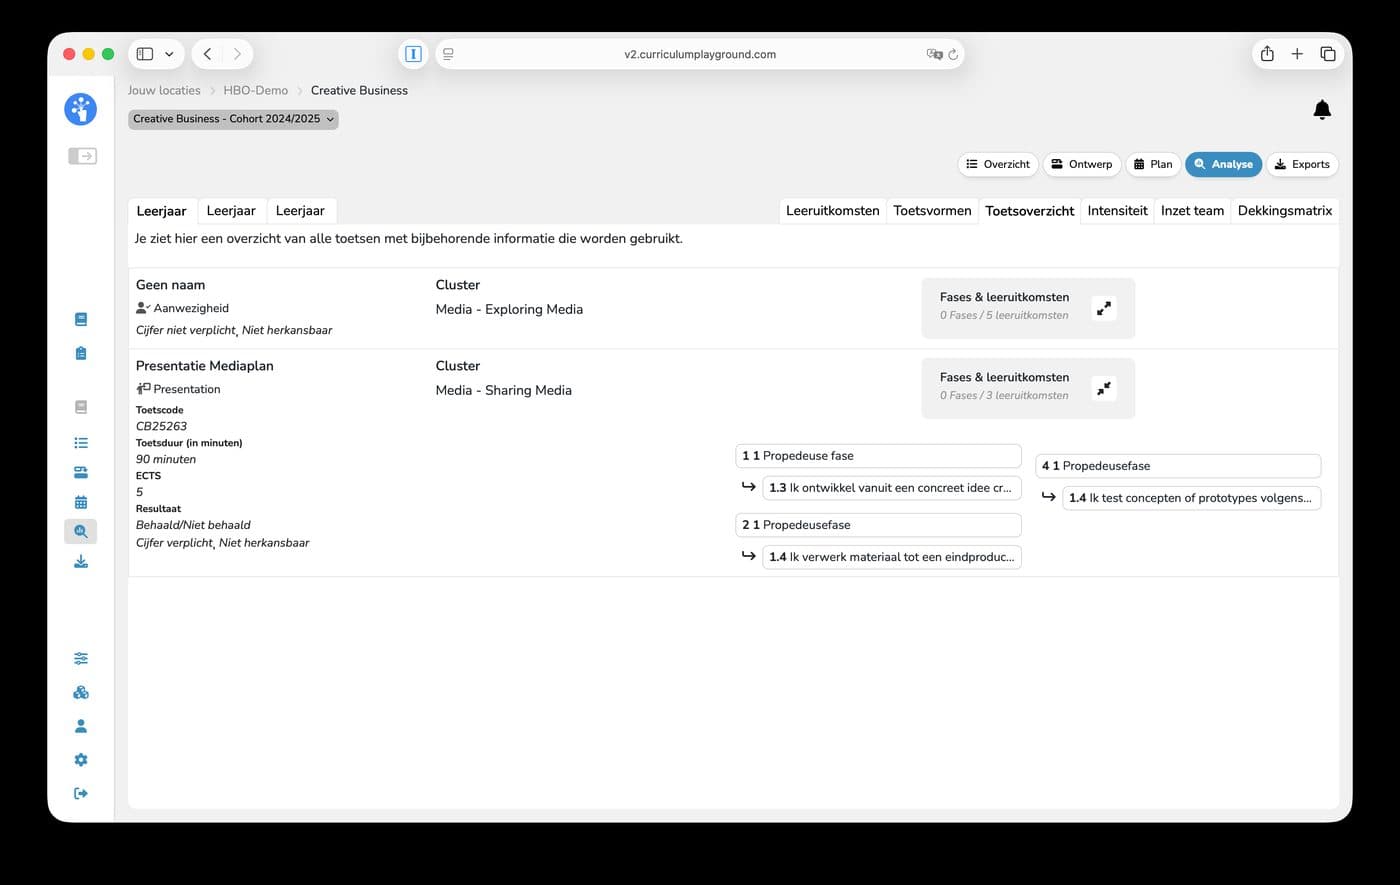Click the 'Media - Sharing Media' cluster text
This screenshot has height=885, width=1400.
(504, 390)
